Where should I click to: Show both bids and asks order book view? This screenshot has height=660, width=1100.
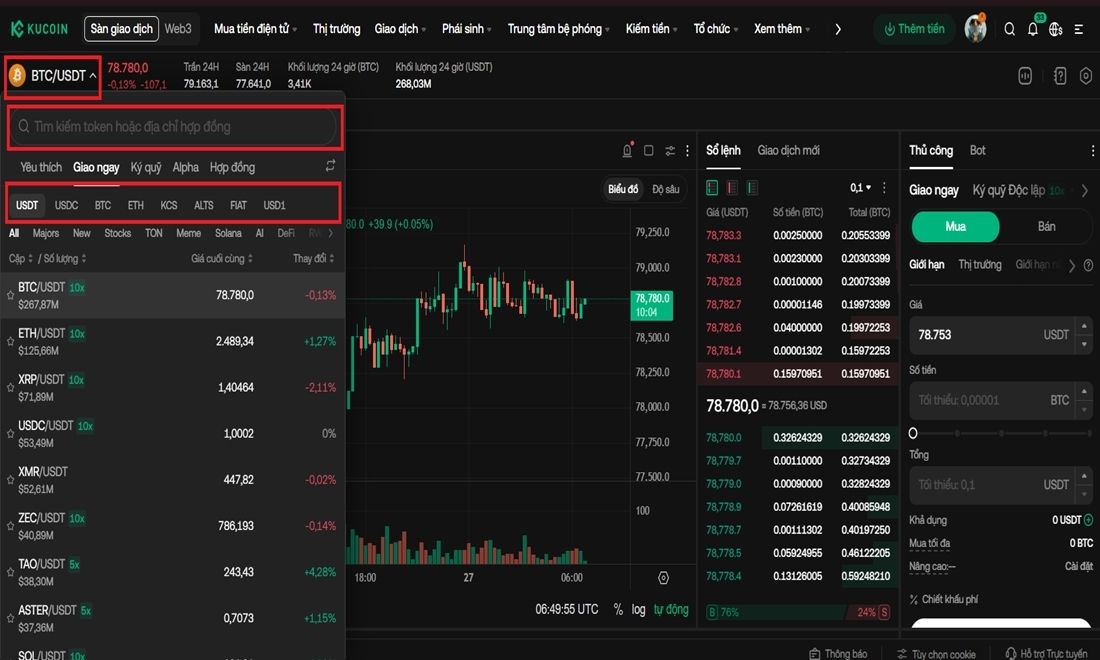click(x=712, y=187)
